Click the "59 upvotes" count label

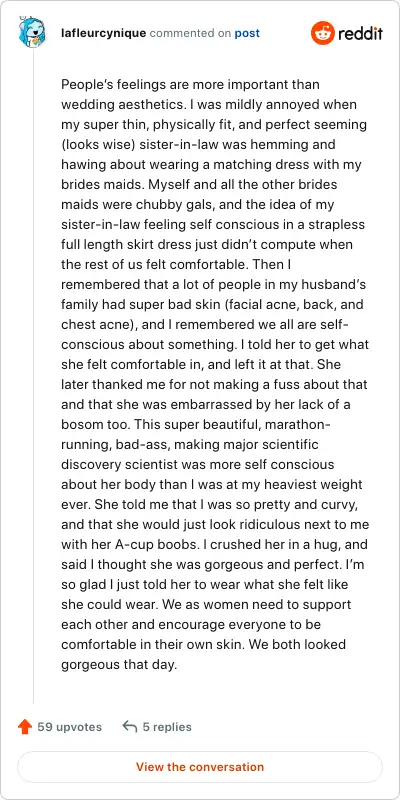pos(70,727)
